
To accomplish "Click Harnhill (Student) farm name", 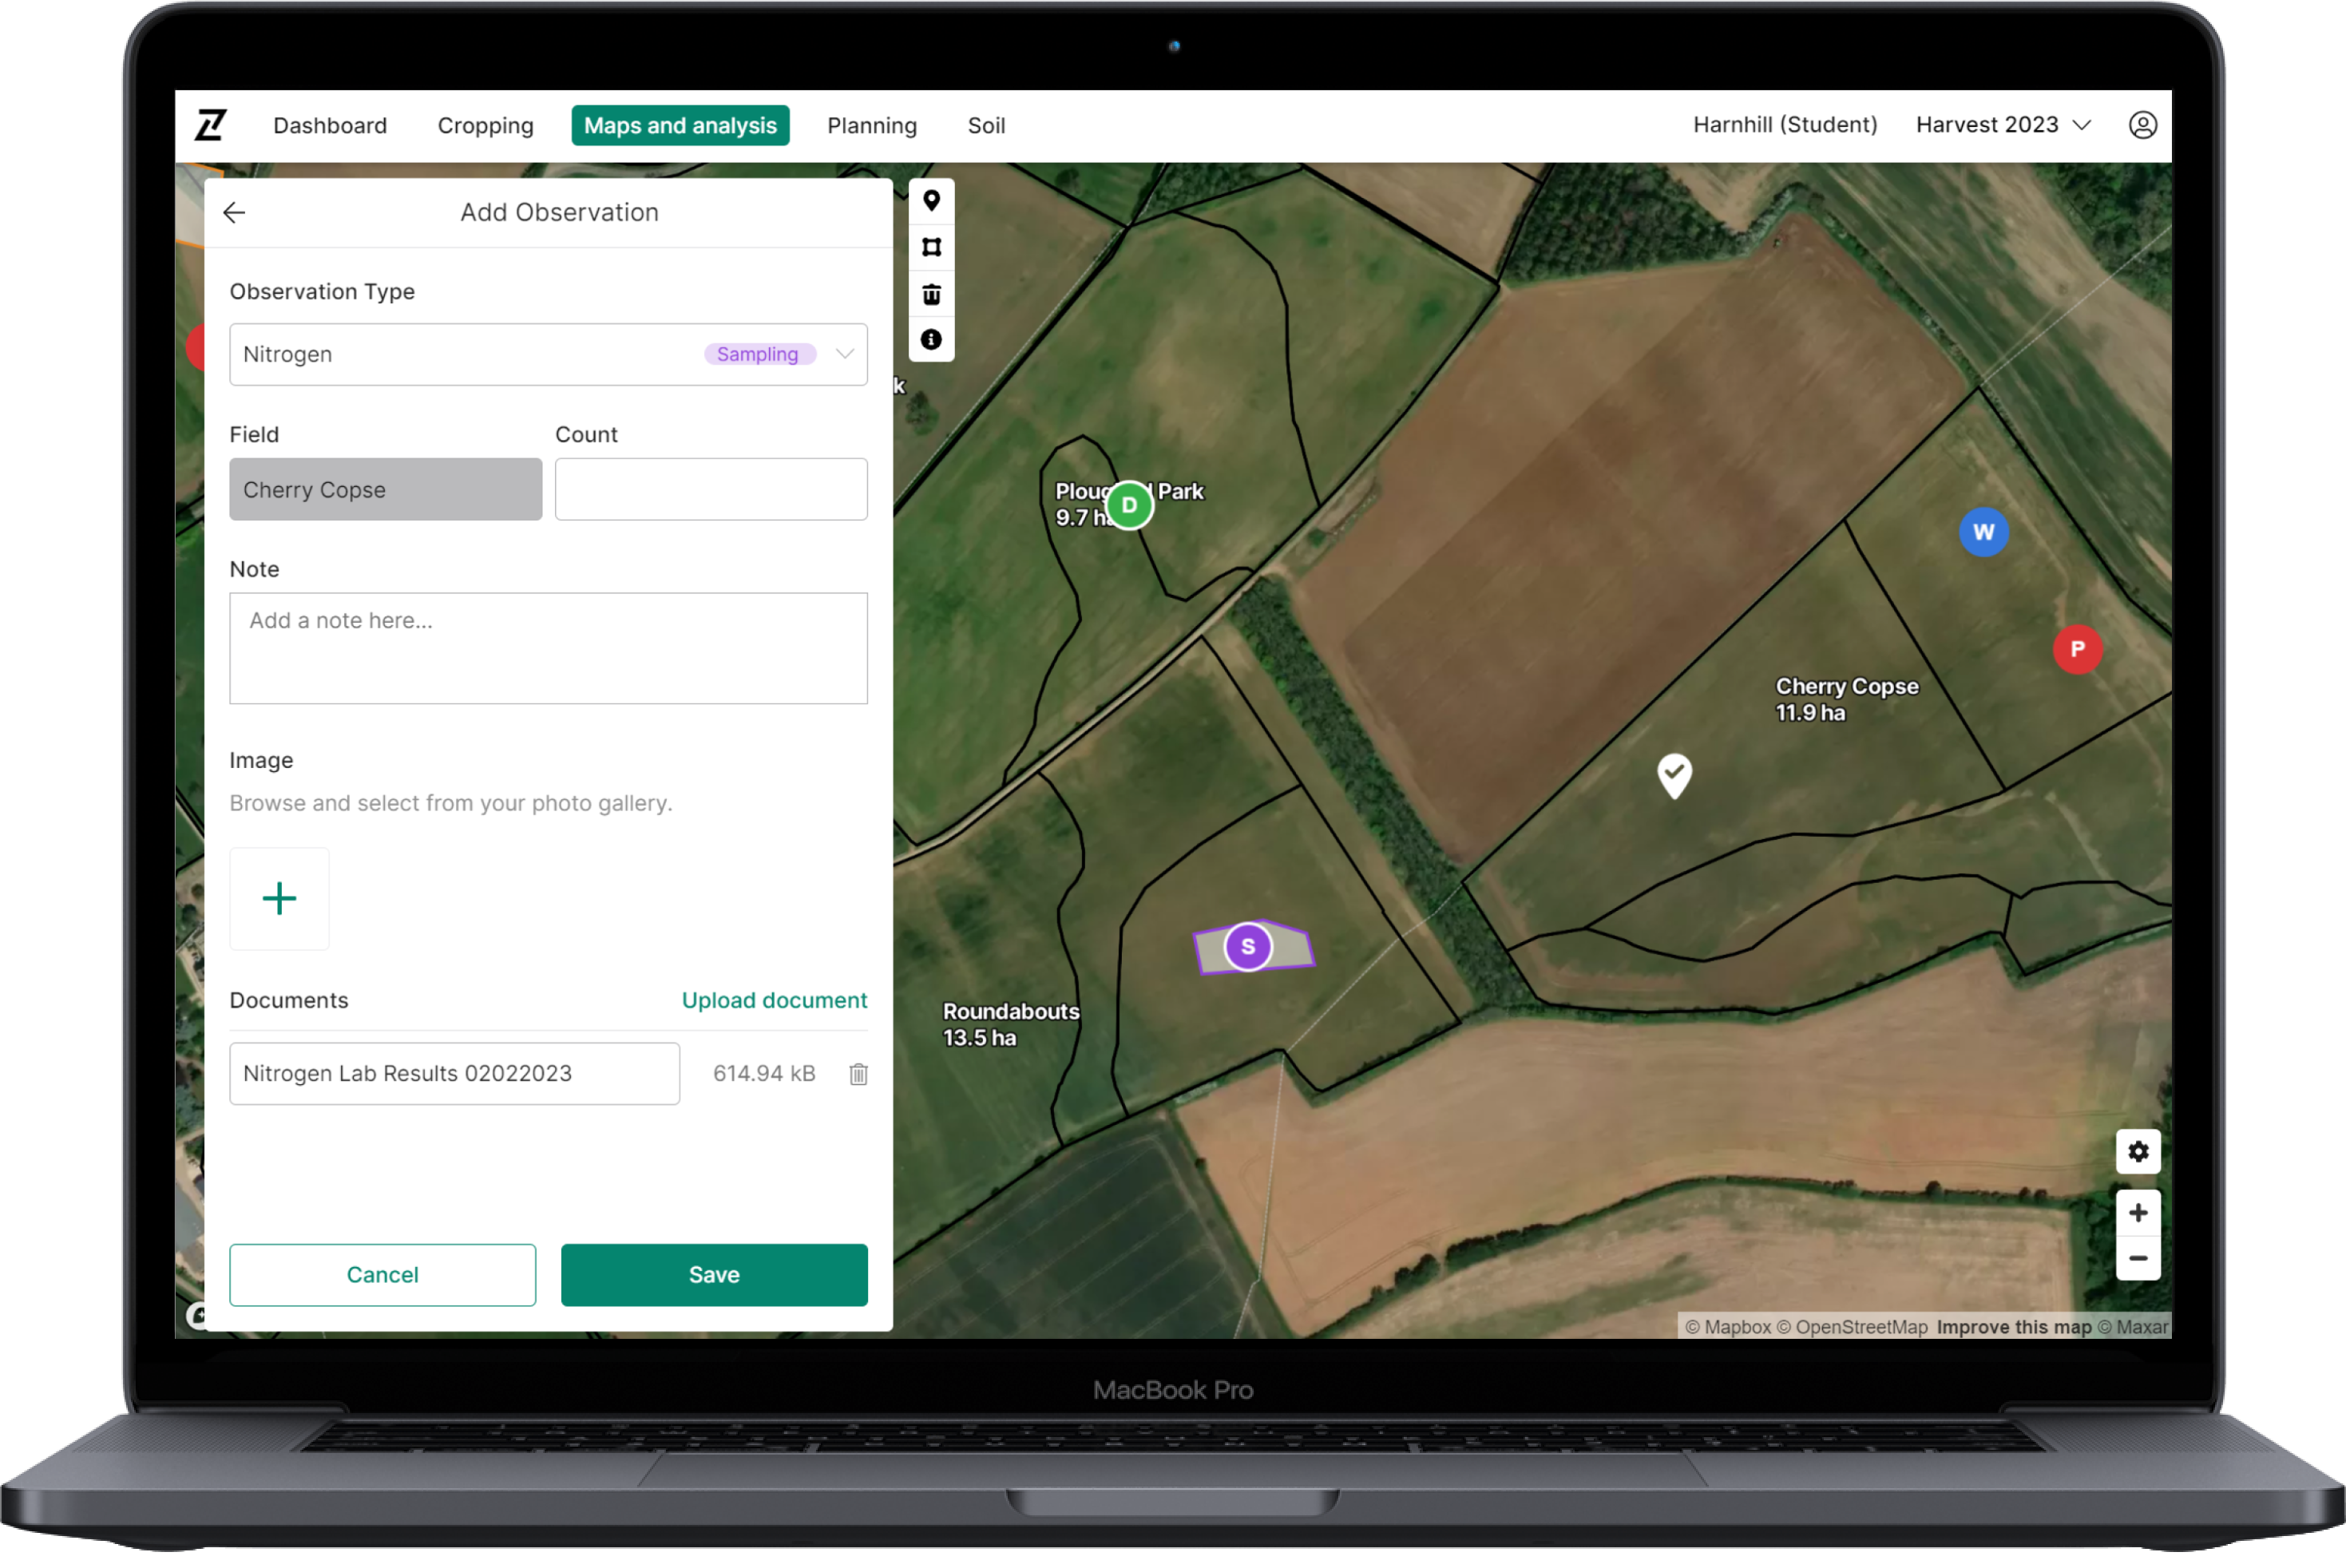I will pyautogui.click(x=1784, y=125).
